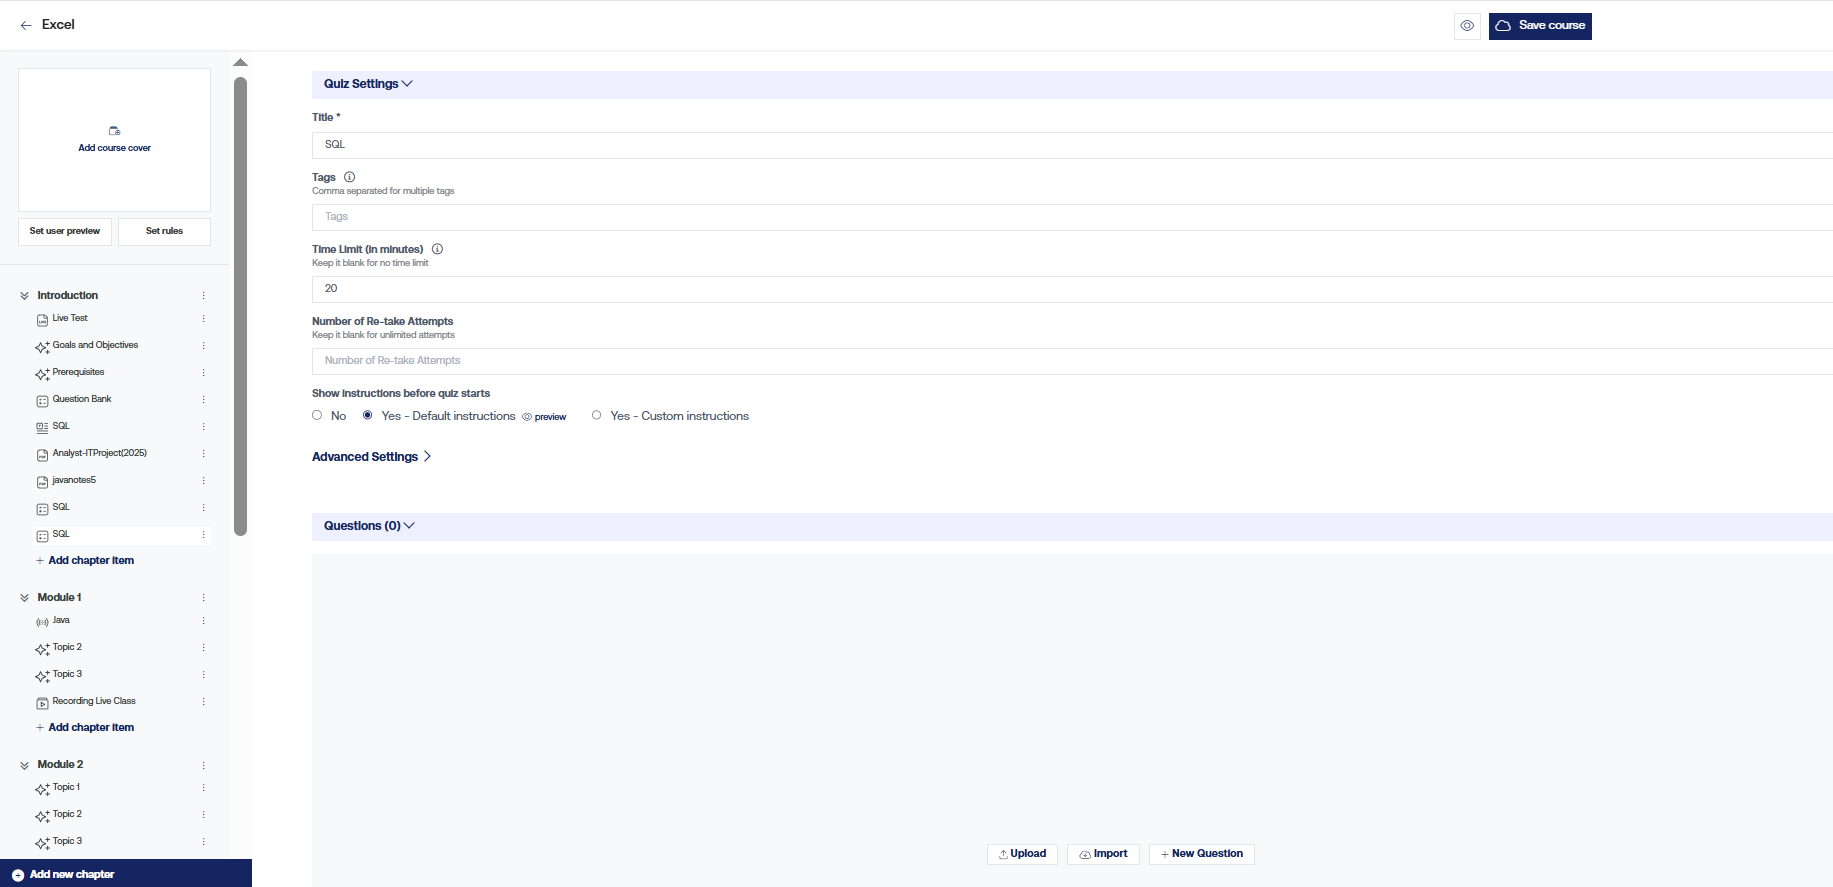Open the three-dot menu for Question Bank

coord(203,400)
